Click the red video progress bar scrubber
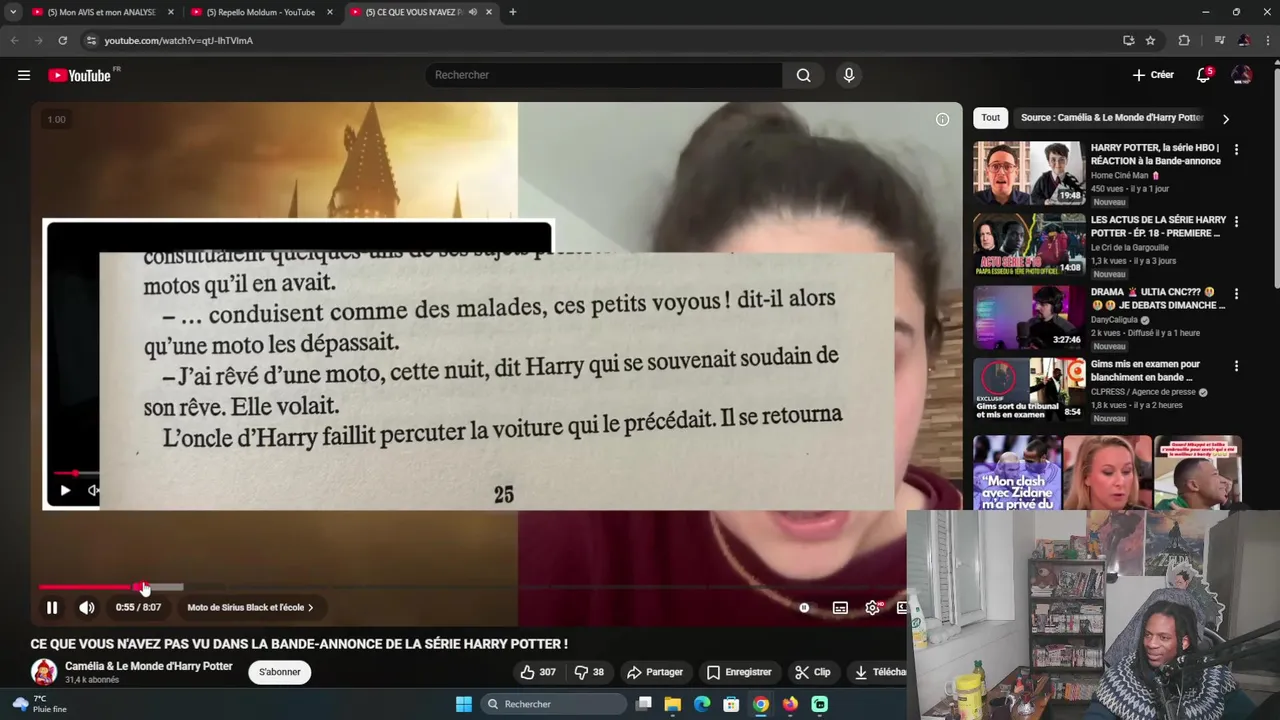Image resolution: width=1280 pixels, height=720 pixels. (x=141, y=587)
